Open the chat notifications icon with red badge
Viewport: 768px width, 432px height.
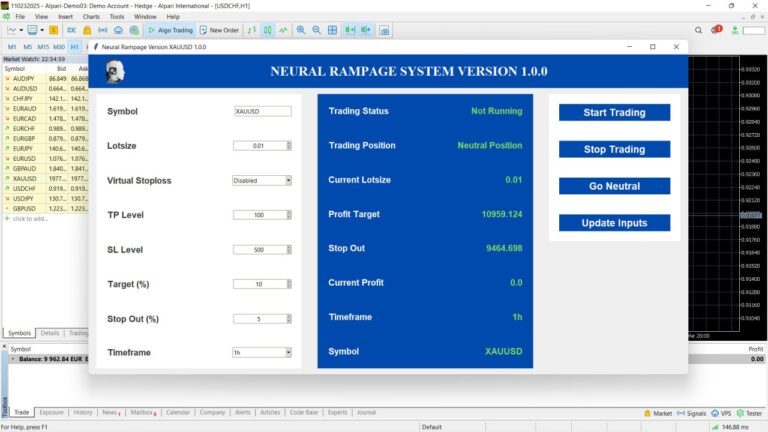(x=716, y=30)
